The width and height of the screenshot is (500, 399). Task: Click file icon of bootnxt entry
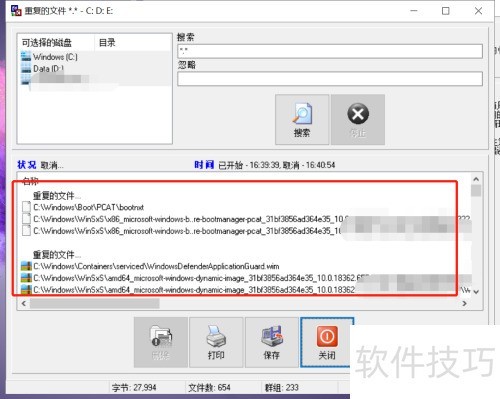click(26, 207)
